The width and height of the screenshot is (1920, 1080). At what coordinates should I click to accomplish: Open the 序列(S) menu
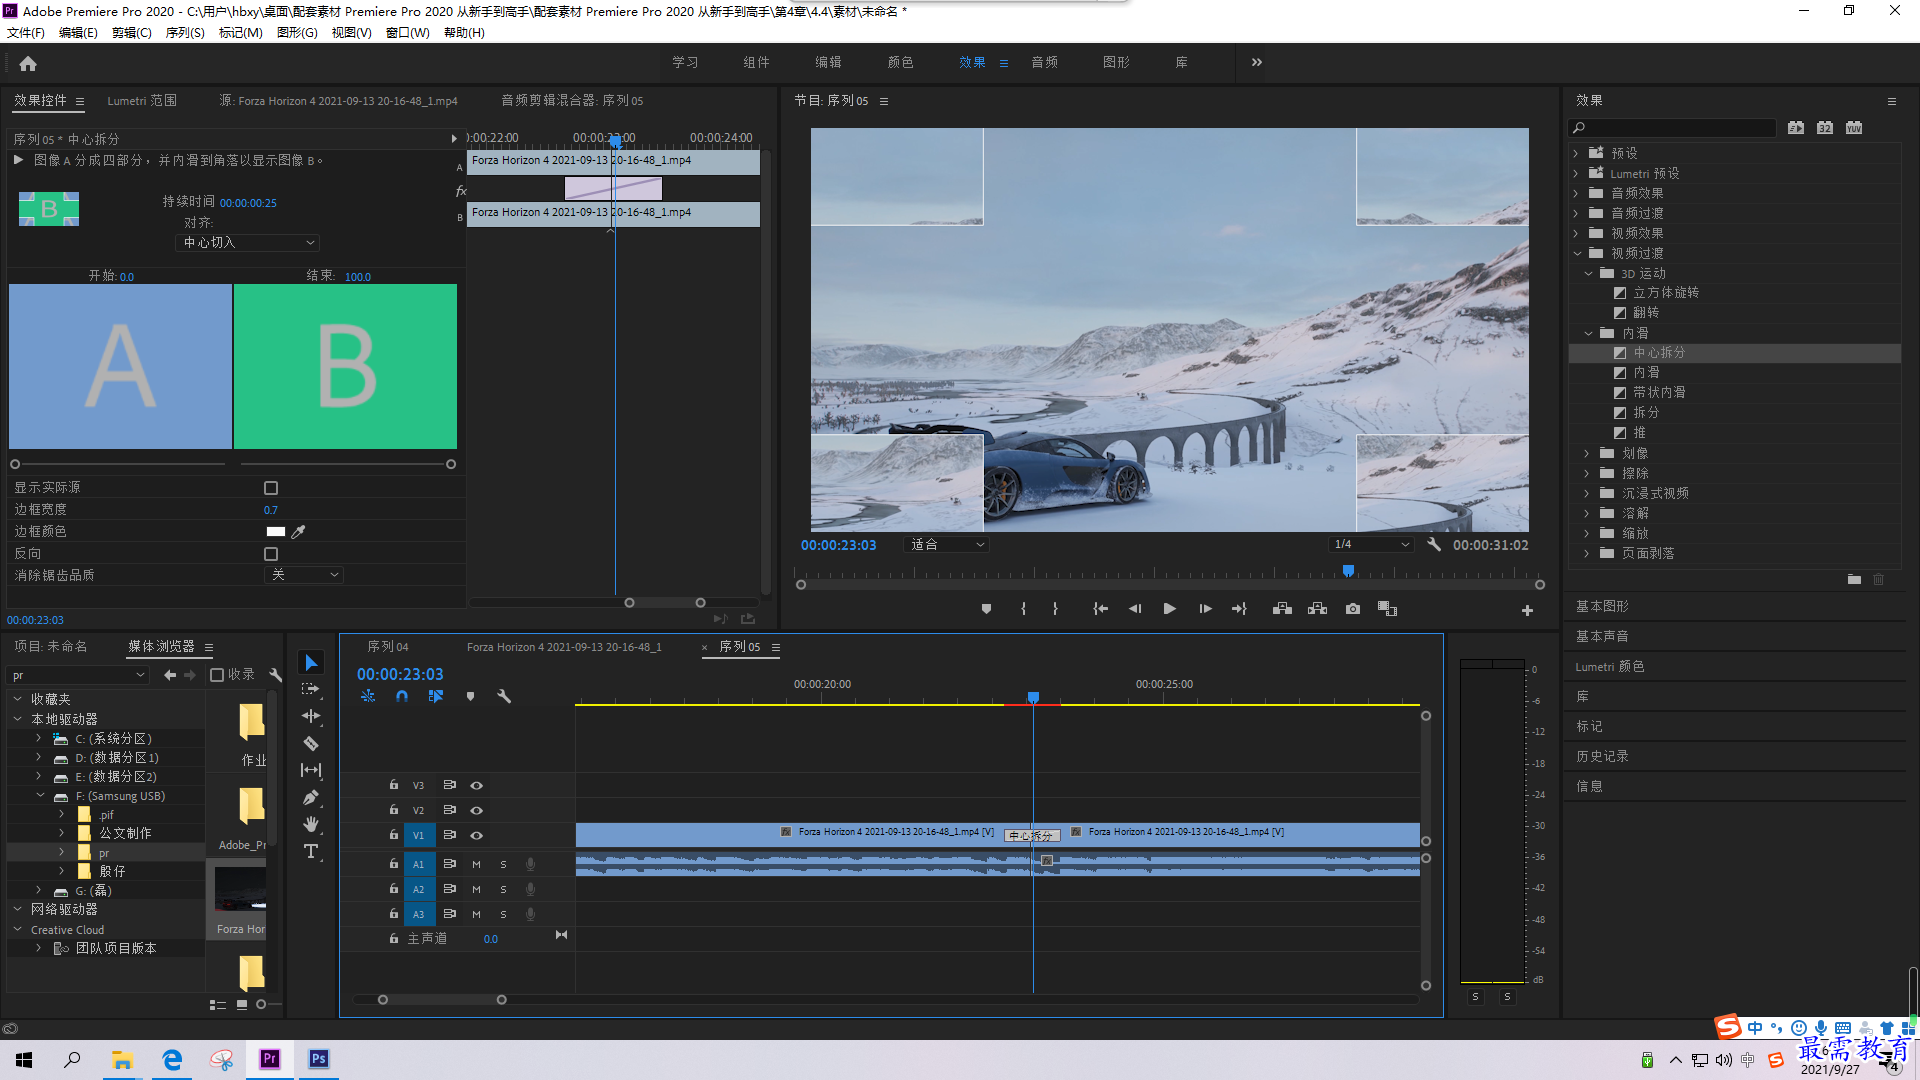pyautogui.click(x=185, y=33)
